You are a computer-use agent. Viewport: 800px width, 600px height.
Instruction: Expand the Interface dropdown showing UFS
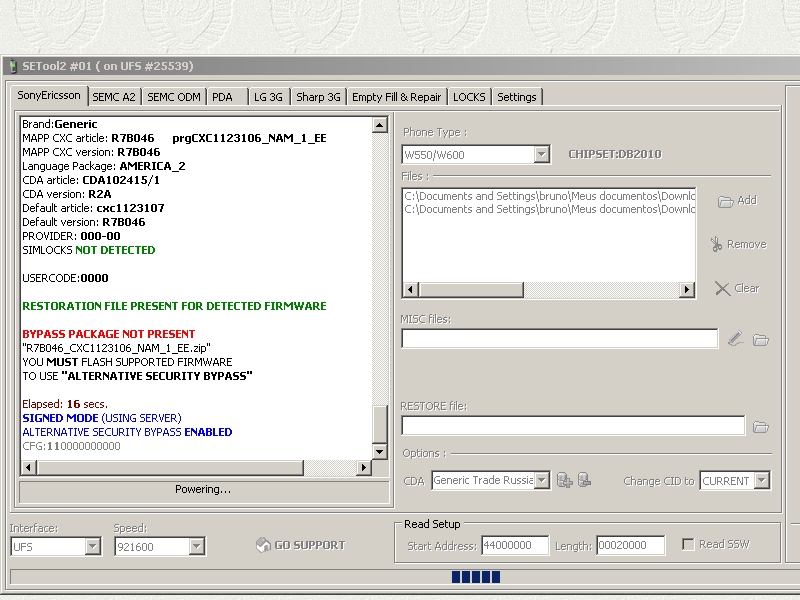coord(92,546)
